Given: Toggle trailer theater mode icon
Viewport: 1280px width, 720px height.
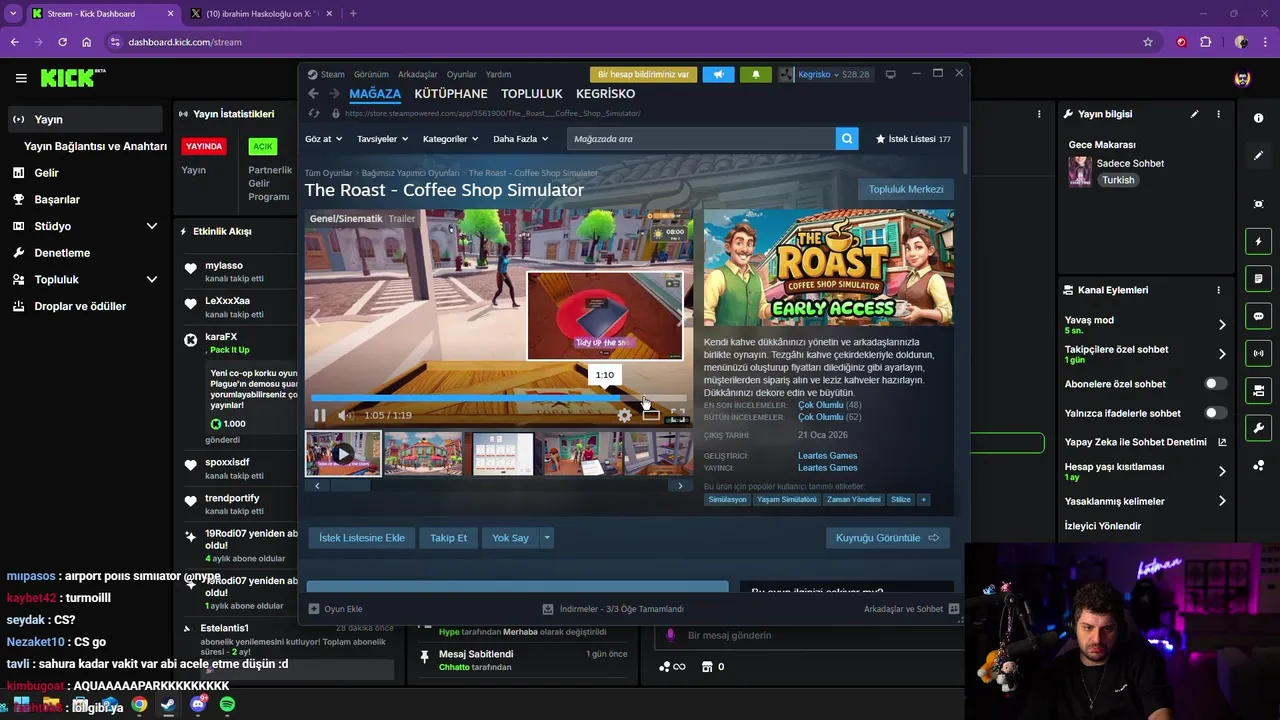Looking at the screenshot, I should [x=651, y=415].
